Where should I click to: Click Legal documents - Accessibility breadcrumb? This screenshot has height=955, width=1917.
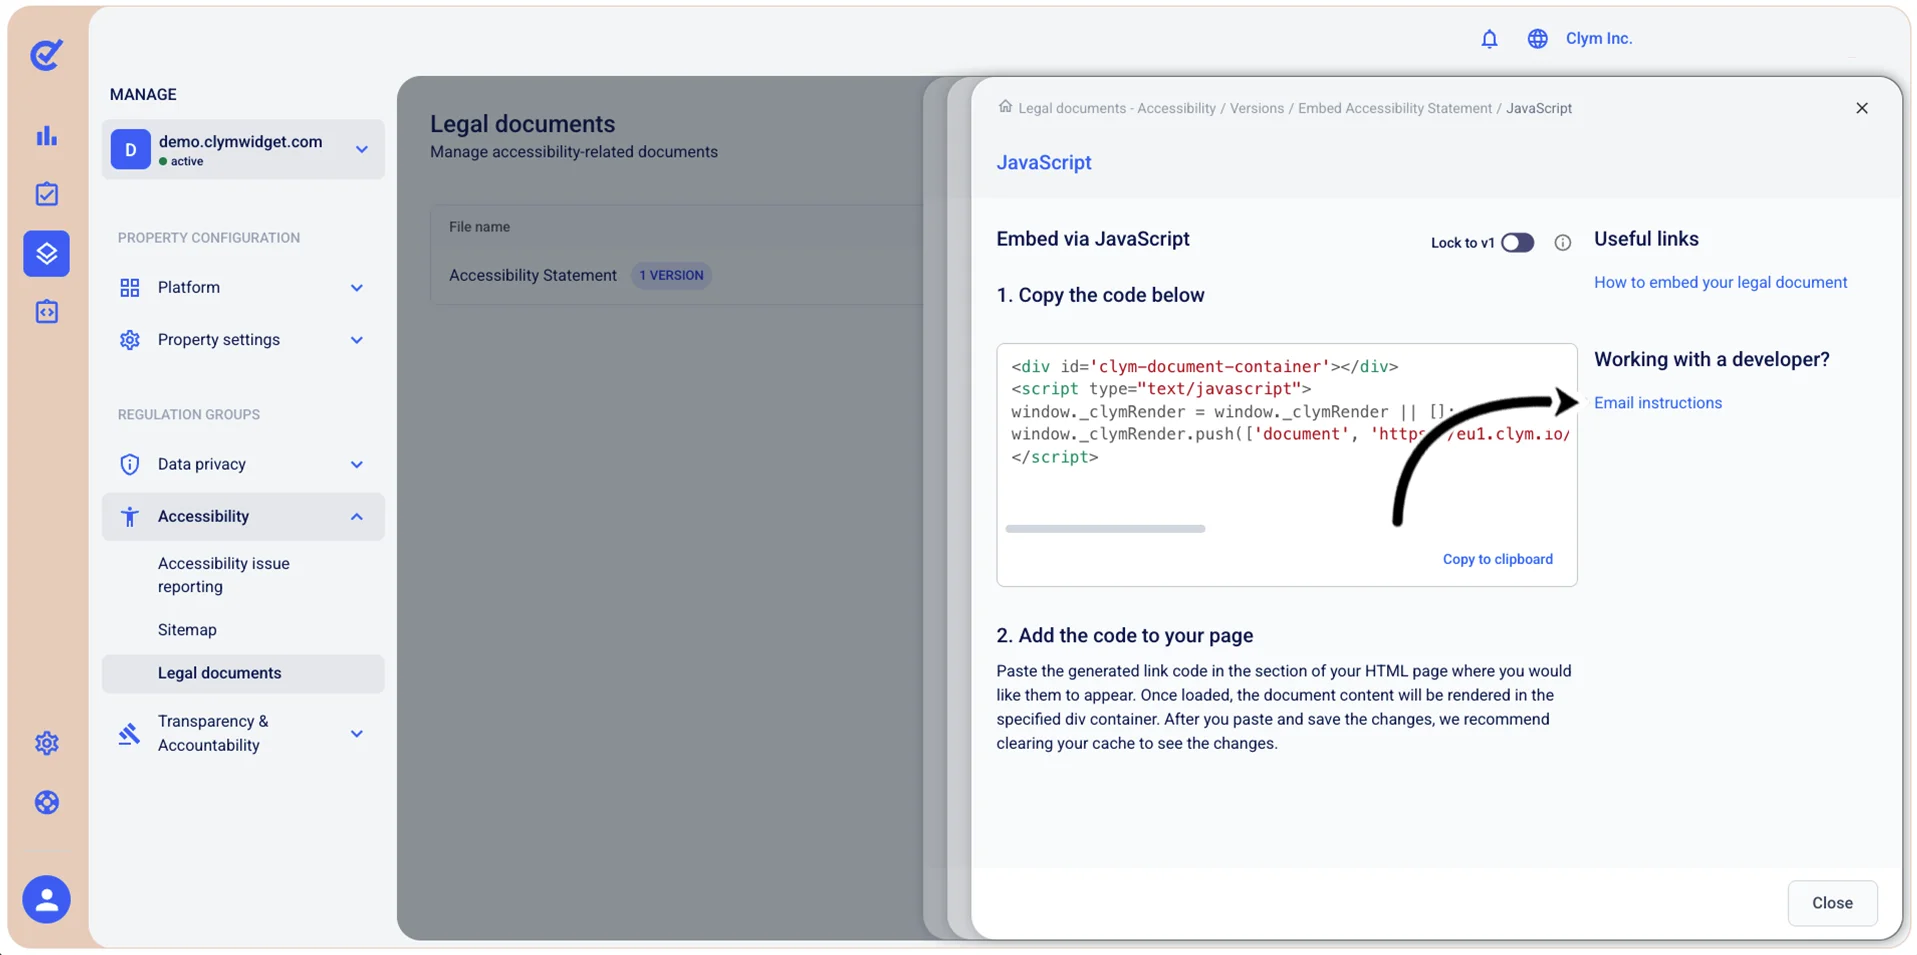[1116, 108]
